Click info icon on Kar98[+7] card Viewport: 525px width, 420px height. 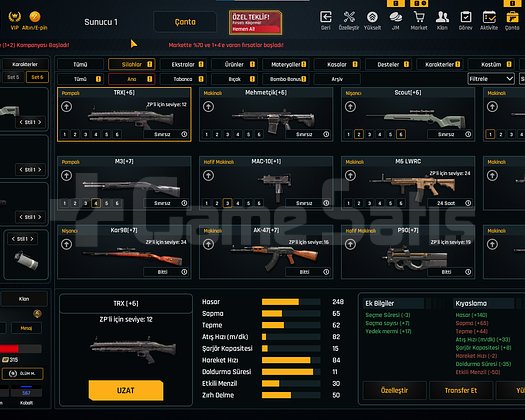184,272
